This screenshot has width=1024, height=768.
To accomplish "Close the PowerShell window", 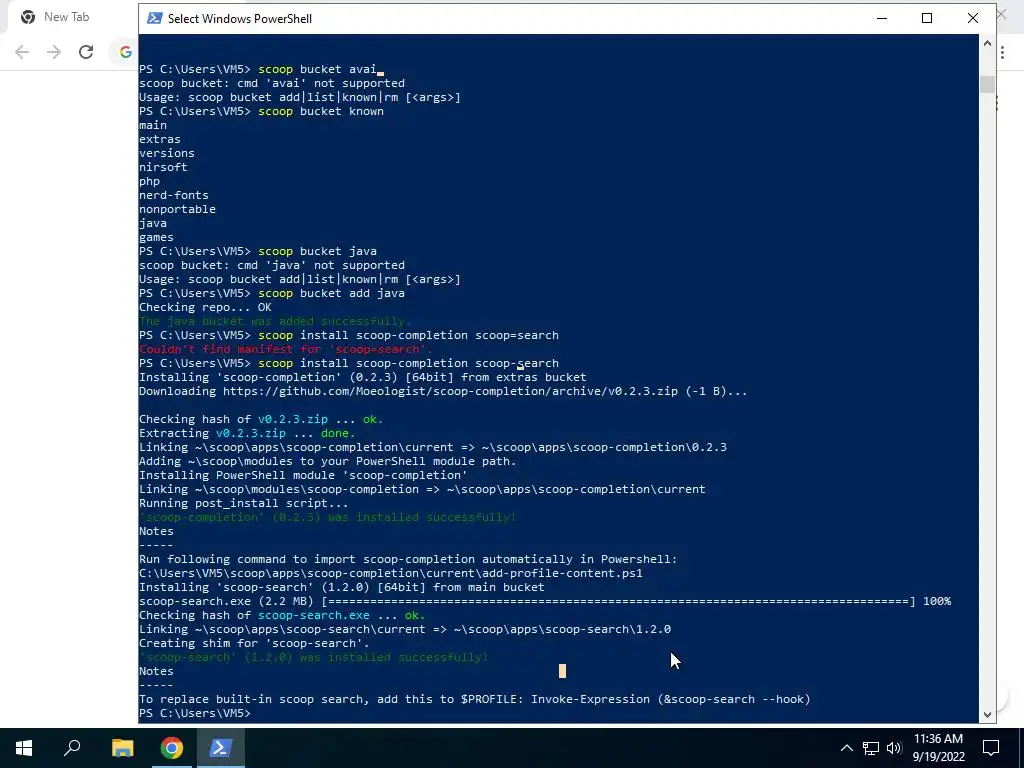I will tap(972, 18).
